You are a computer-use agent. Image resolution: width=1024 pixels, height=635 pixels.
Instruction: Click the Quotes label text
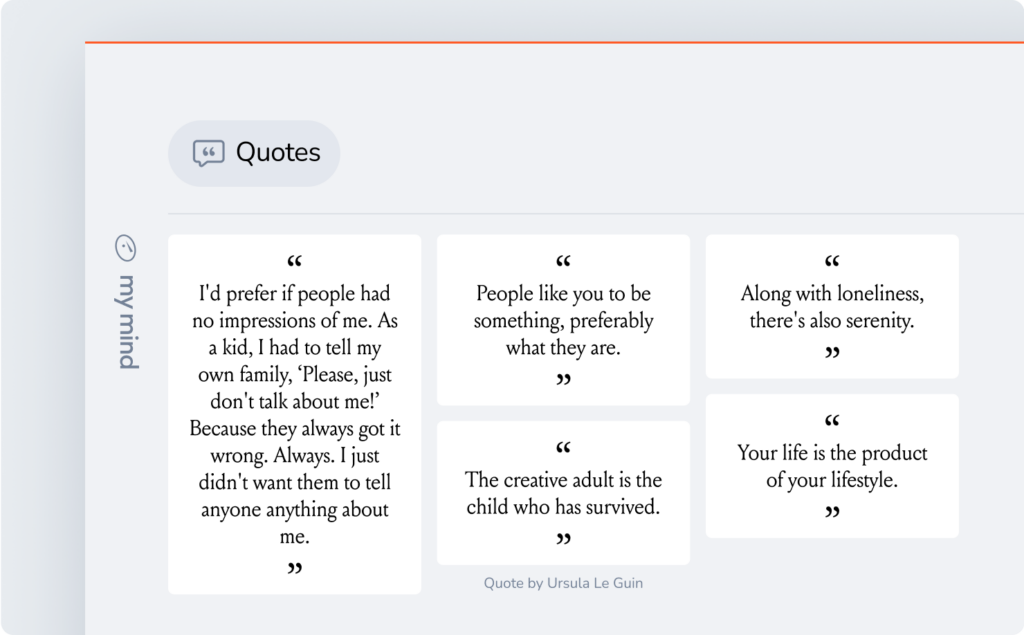pyautogui.click(x=278, y=153)
